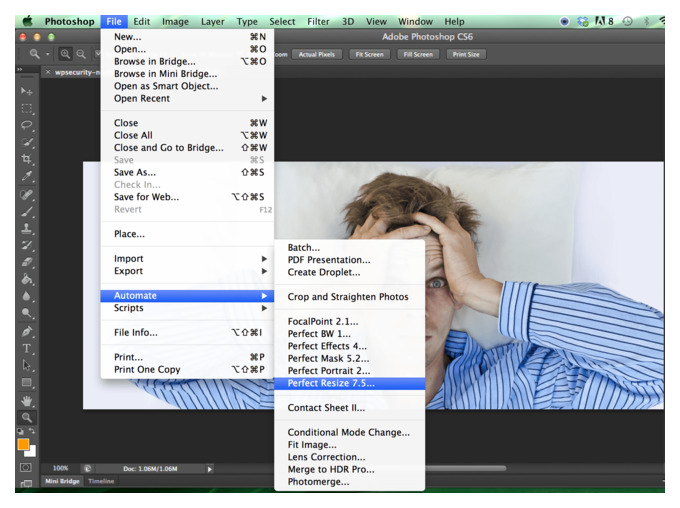680x508 pixels.
Task: Change the screen mode
Action: pos(26,483)
